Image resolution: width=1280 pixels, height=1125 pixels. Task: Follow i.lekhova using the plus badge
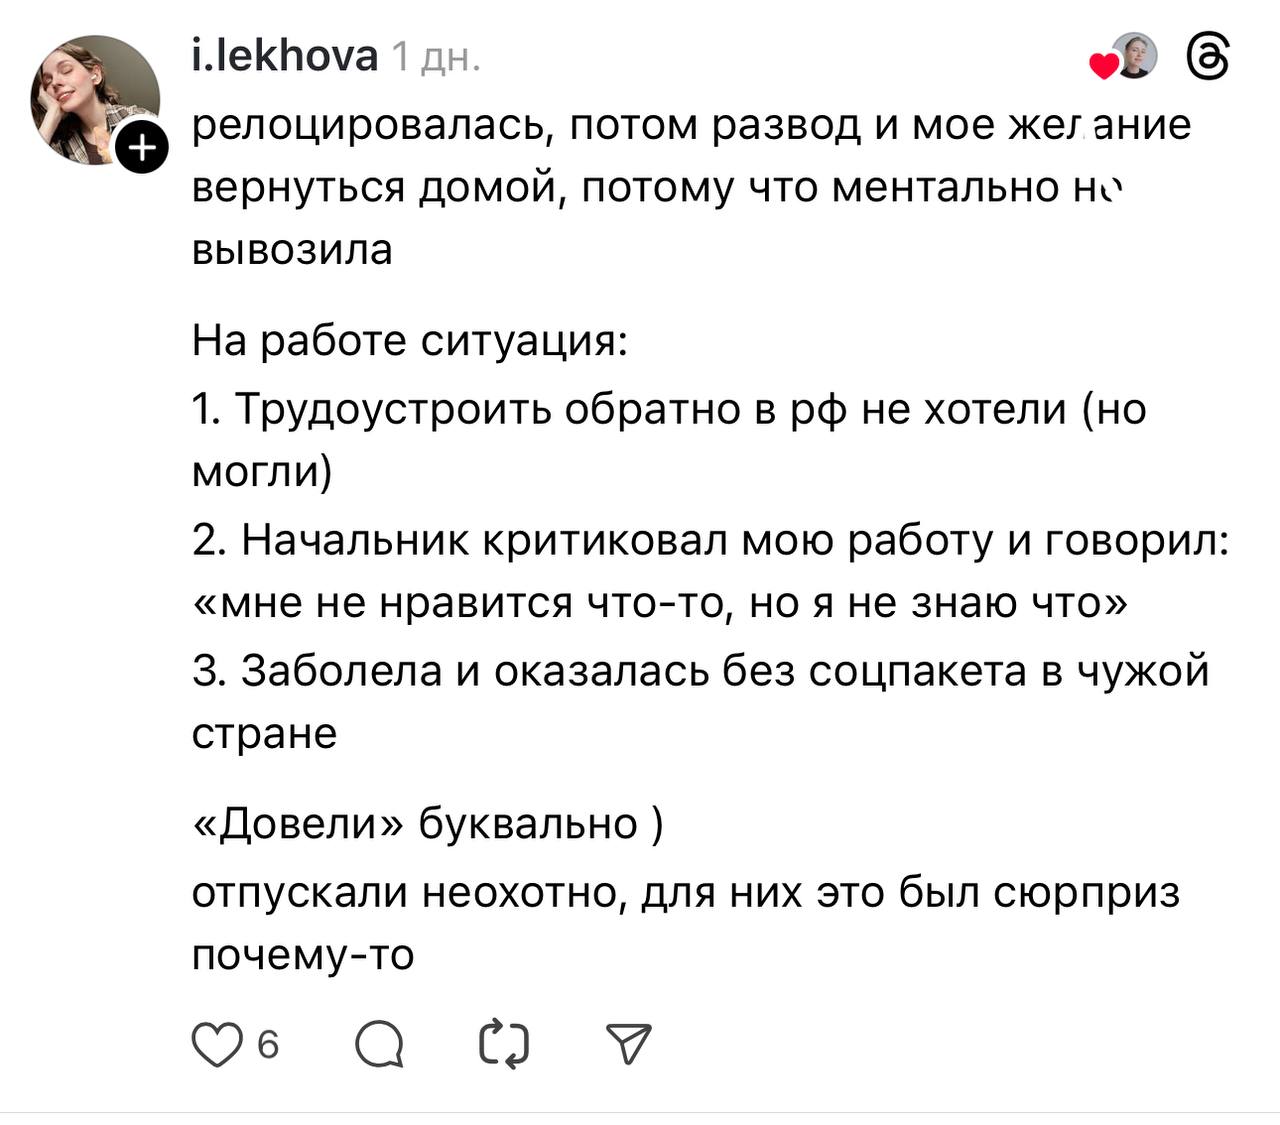(x=143, y=149)
